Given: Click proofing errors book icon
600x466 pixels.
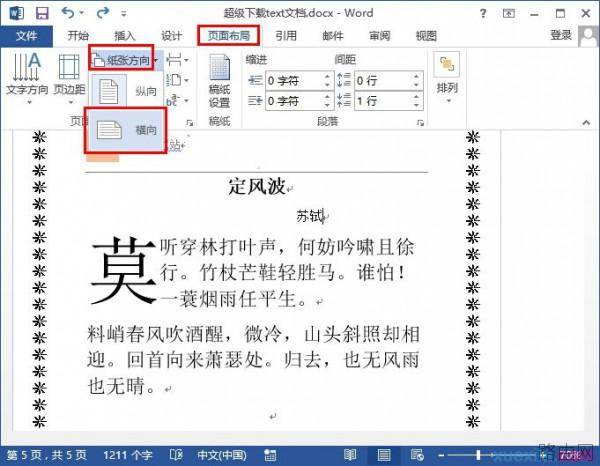Looking at the screenshot, I should [176, 455].
